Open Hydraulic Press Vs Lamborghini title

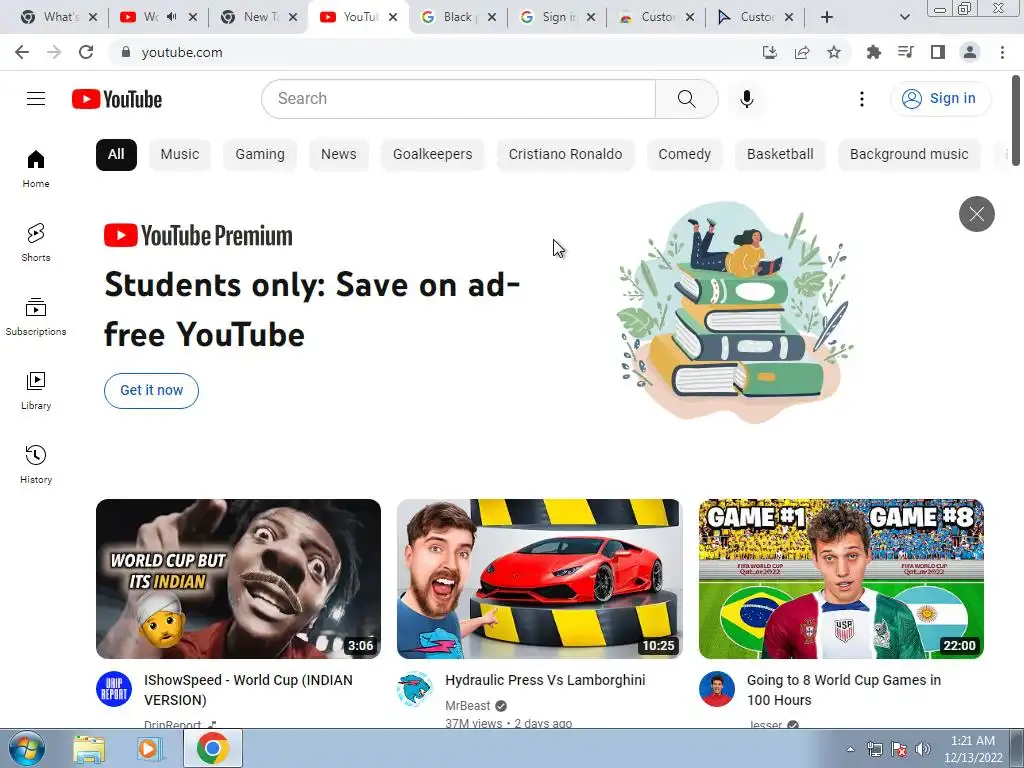(545, 680)
